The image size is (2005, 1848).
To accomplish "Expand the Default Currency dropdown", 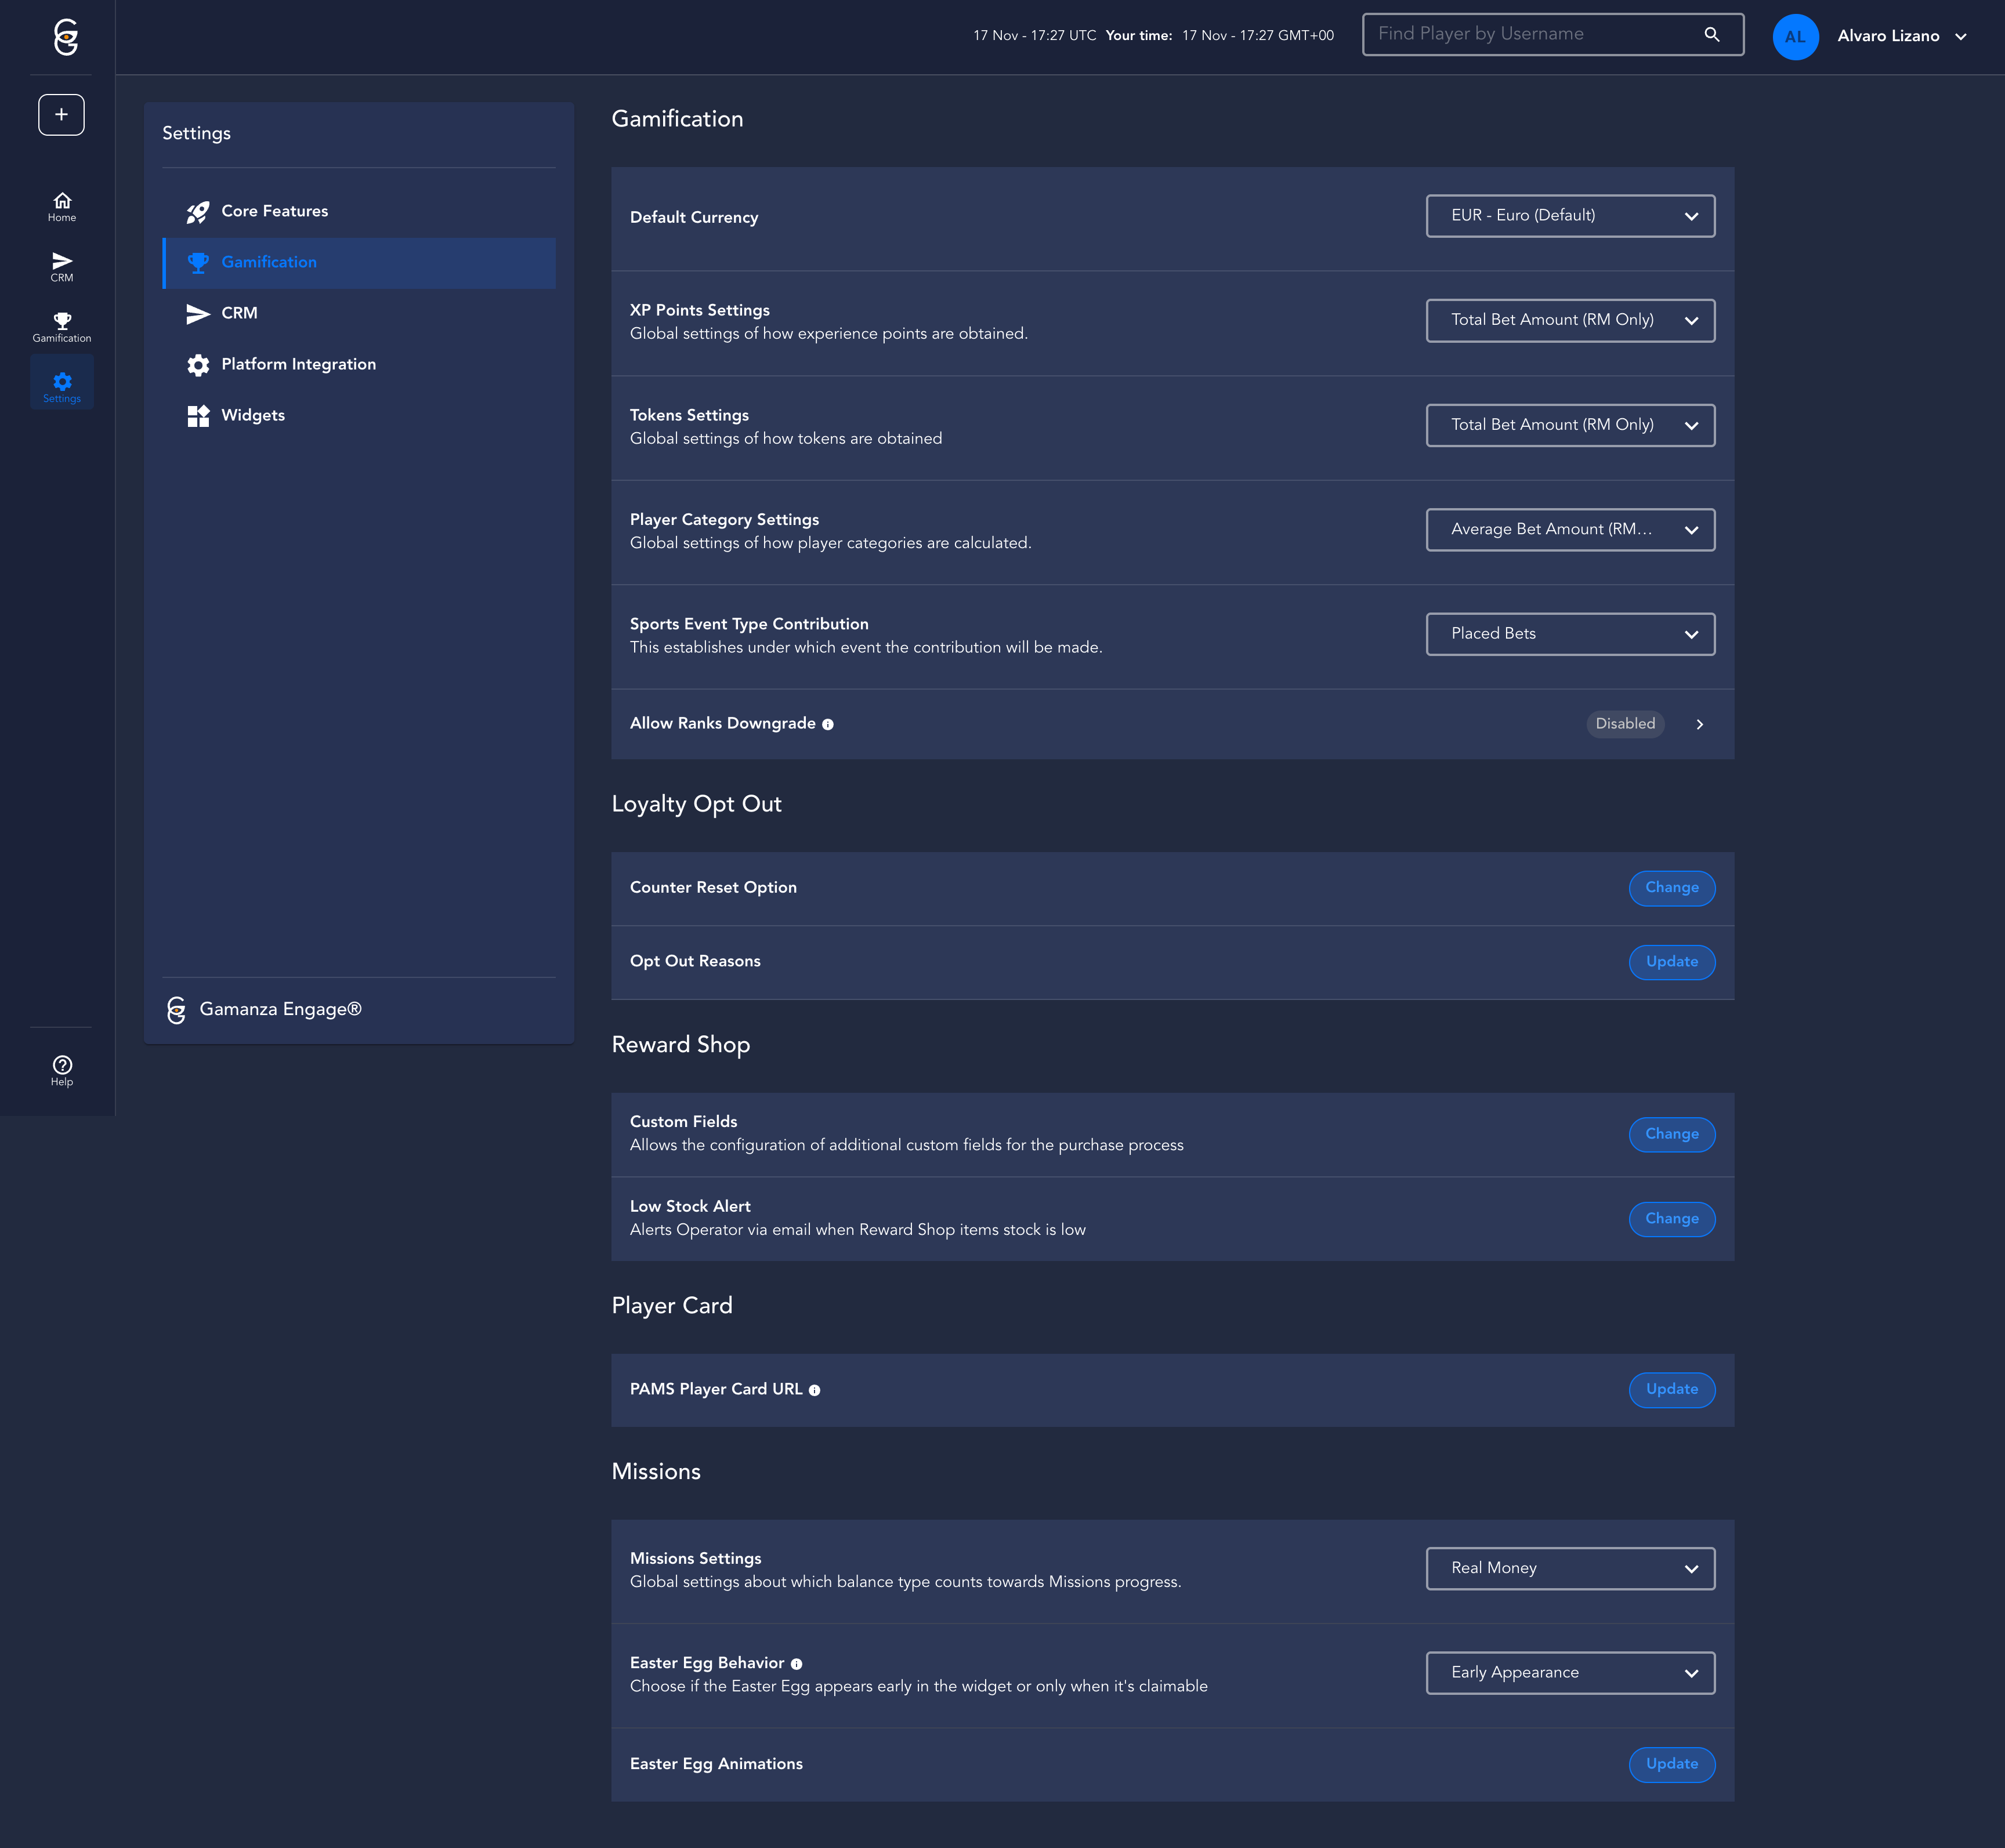I will 1570,216.
